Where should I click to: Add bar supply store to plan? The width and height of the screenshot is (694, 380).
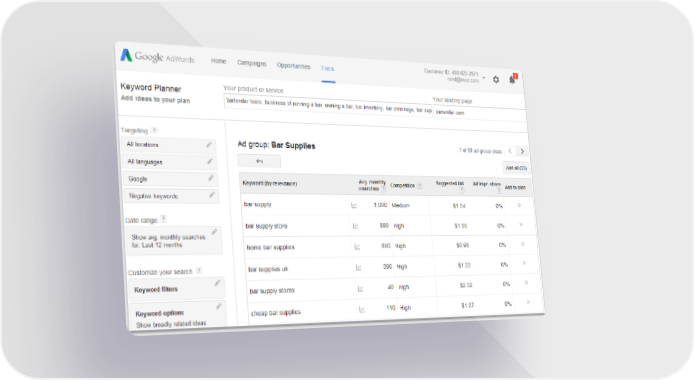tap(521, 225)
